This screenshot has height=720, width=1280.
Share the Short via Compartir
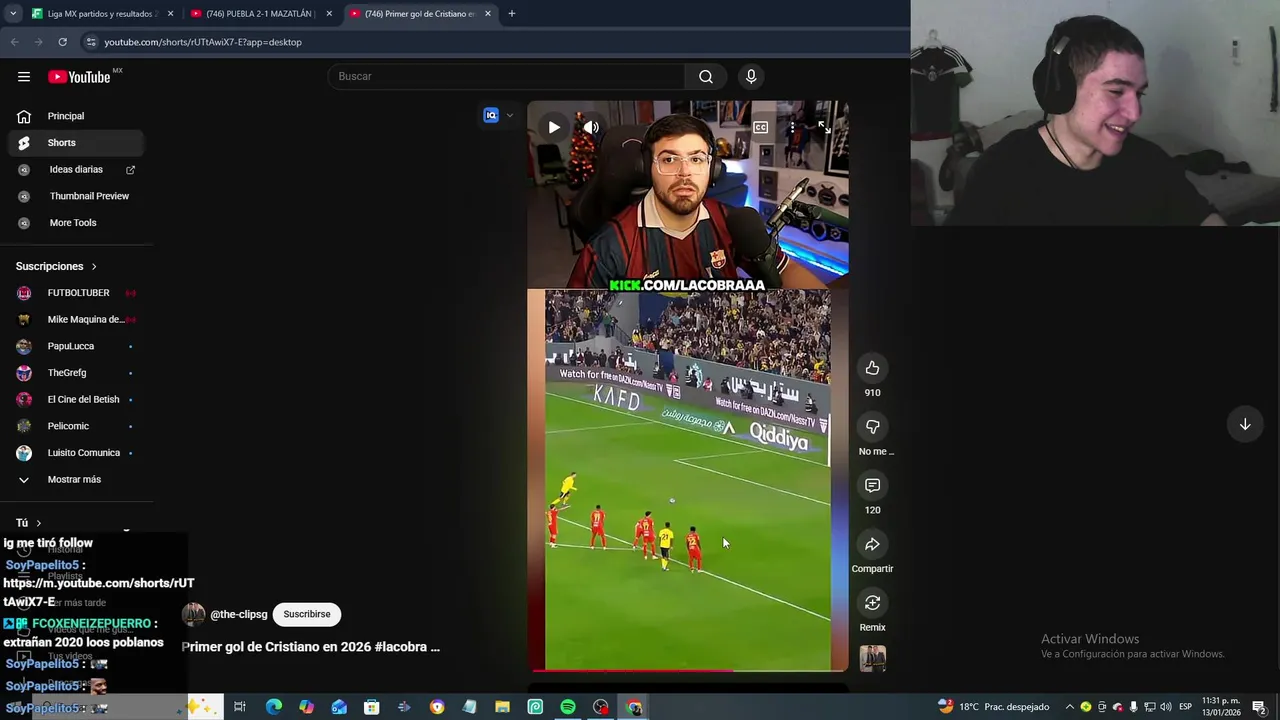[x=872, y=544]
